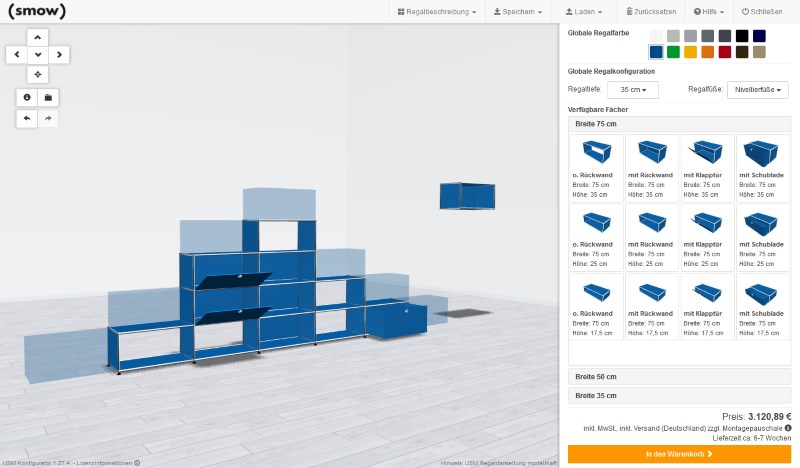Image resolution: width=800 pixels, height=468 pixels.
Task: Click the undo arrow button
Action: 26,118
